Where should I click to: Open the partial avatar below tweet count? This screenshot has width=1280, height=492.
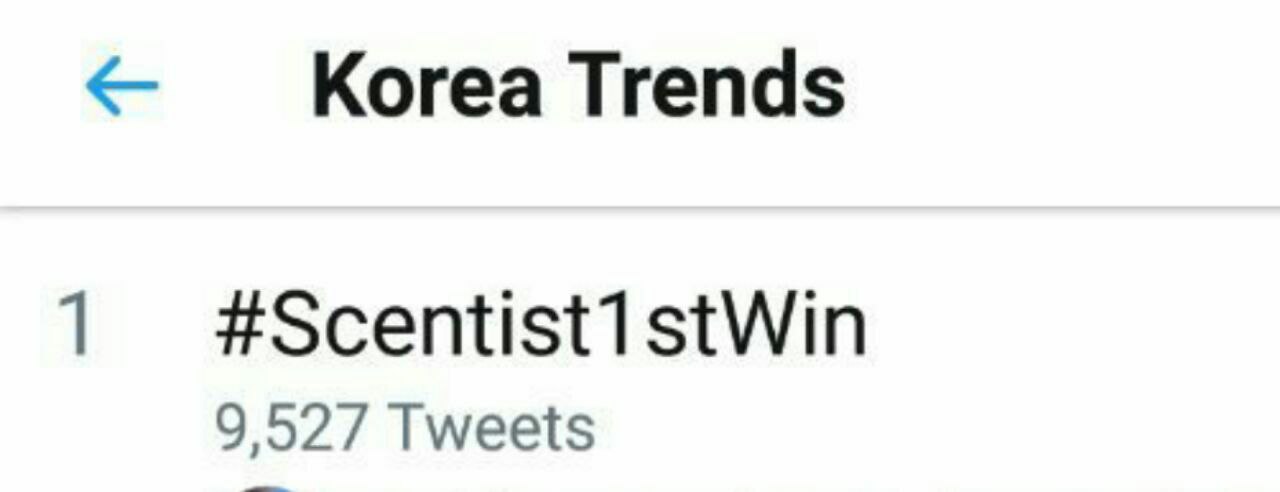pyautogui.click(x=270, y=488)
